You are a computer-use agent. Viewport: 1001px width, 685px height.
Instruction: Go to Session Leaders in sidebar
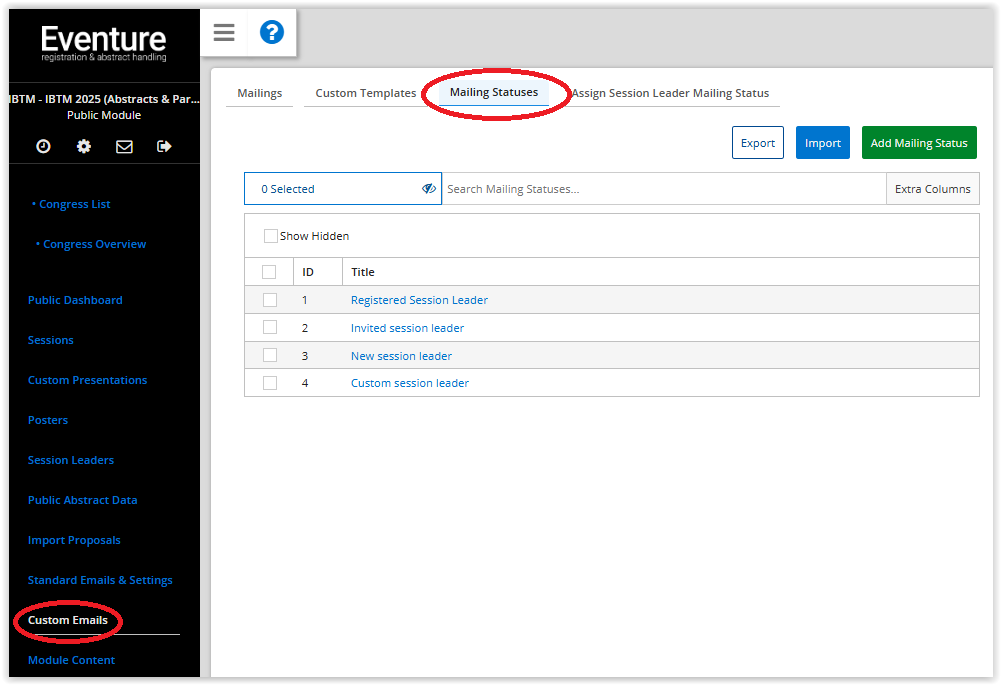click(x=71, y=460)
